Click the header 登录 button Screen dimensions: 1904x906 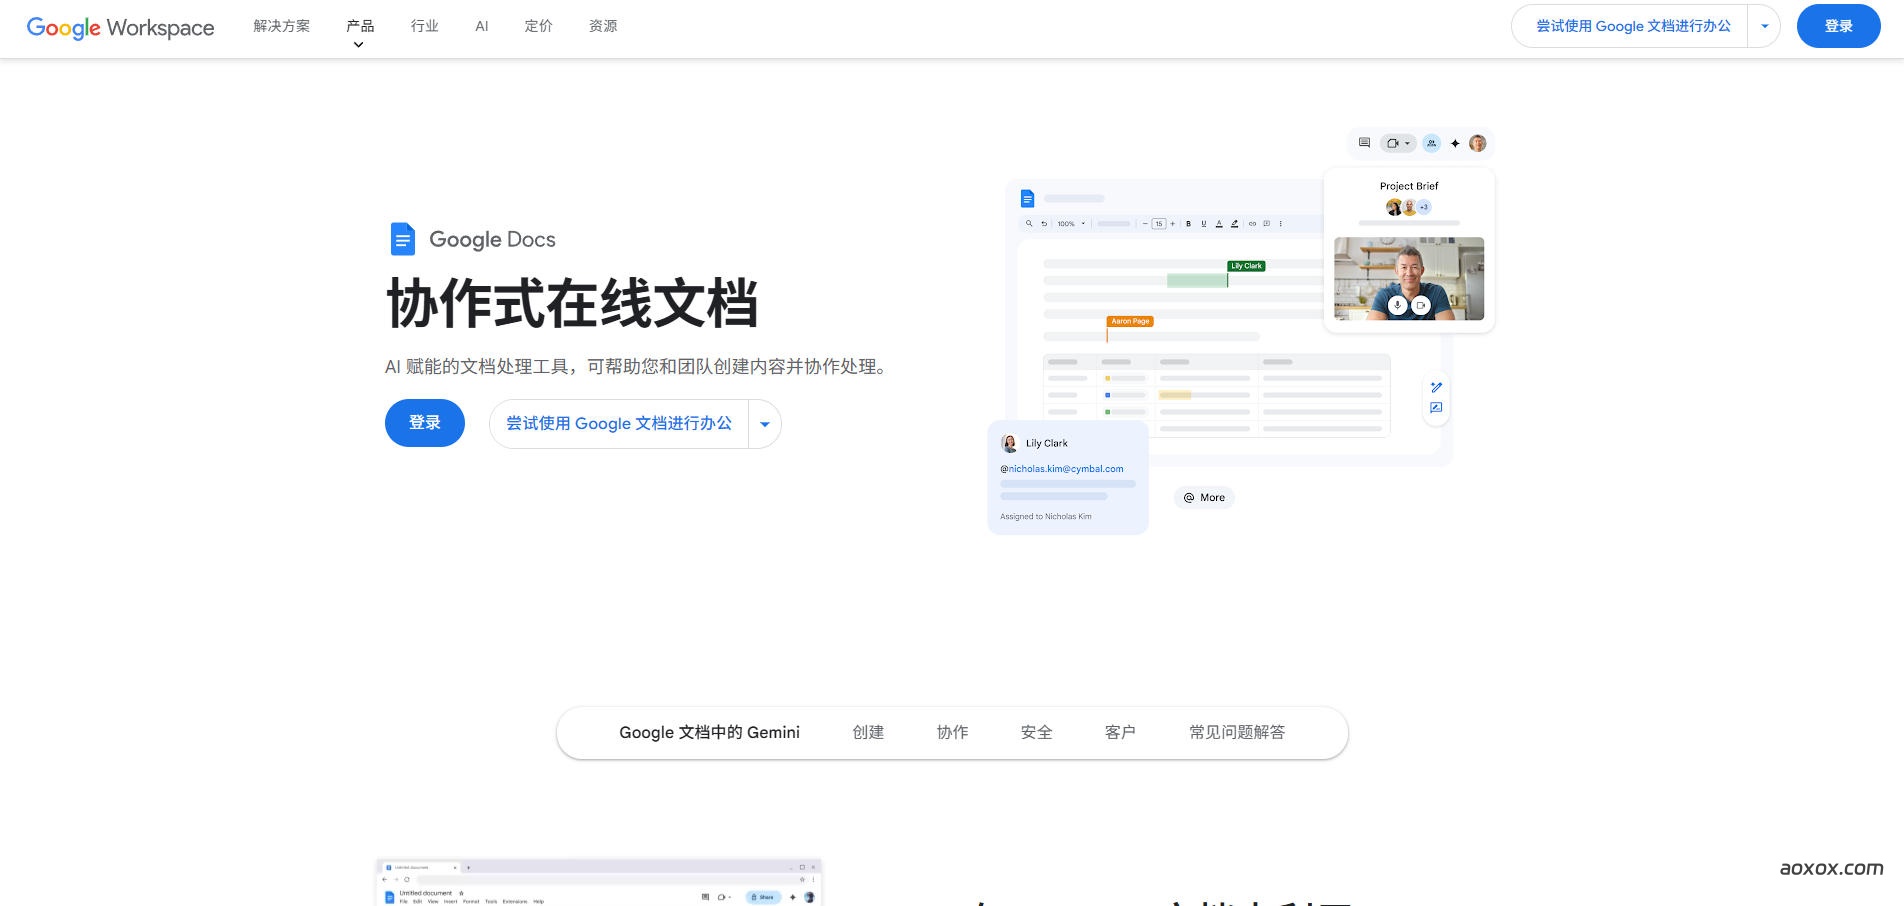1838,26
